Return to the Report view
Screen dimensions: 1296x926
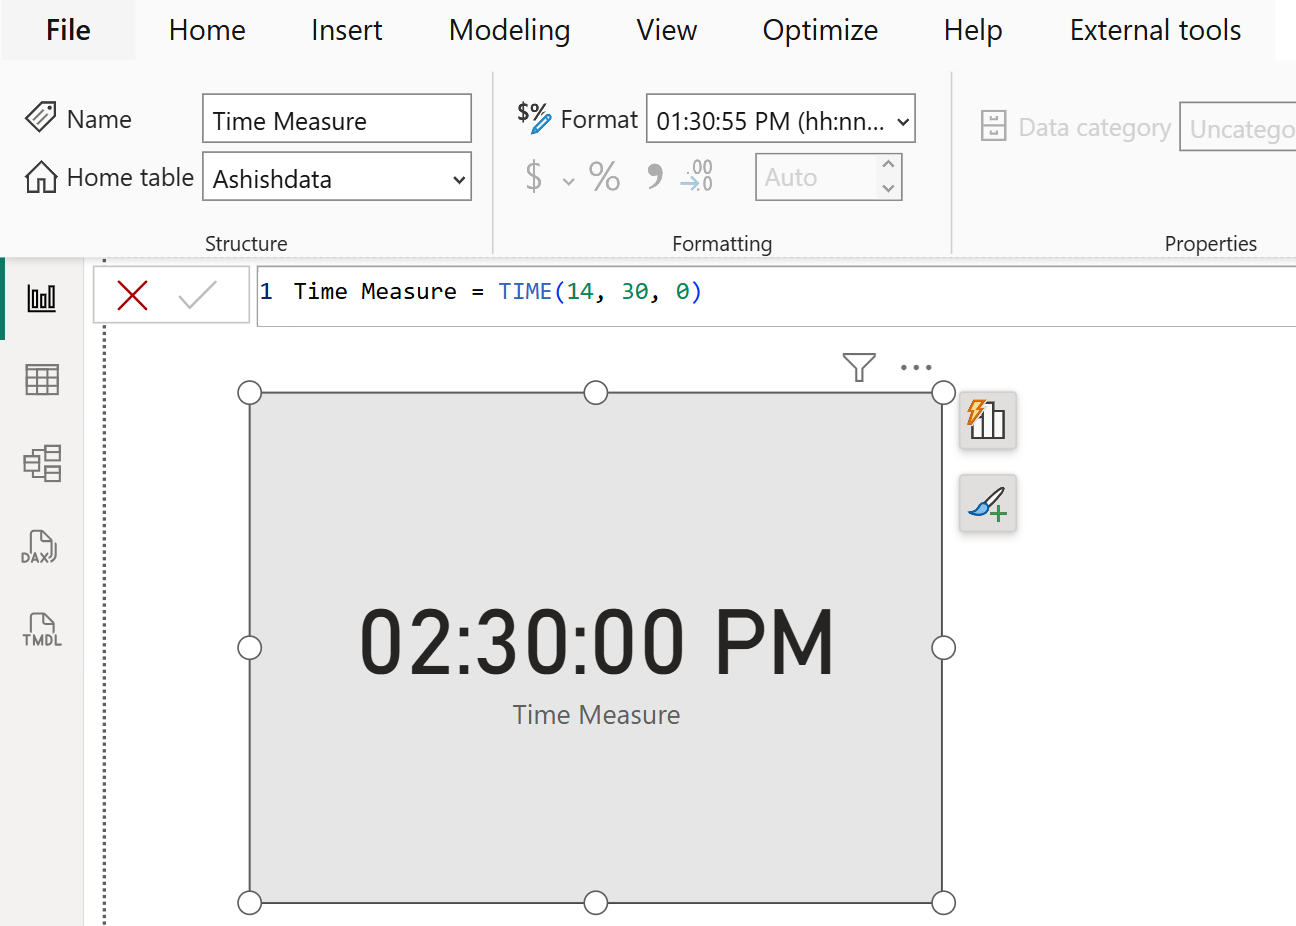(41, 297)
